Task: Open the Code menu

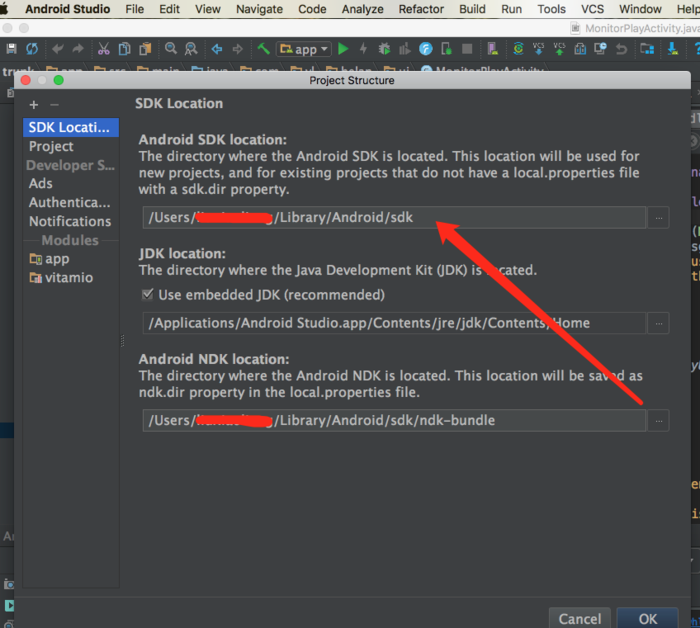Action: (312, 9)
